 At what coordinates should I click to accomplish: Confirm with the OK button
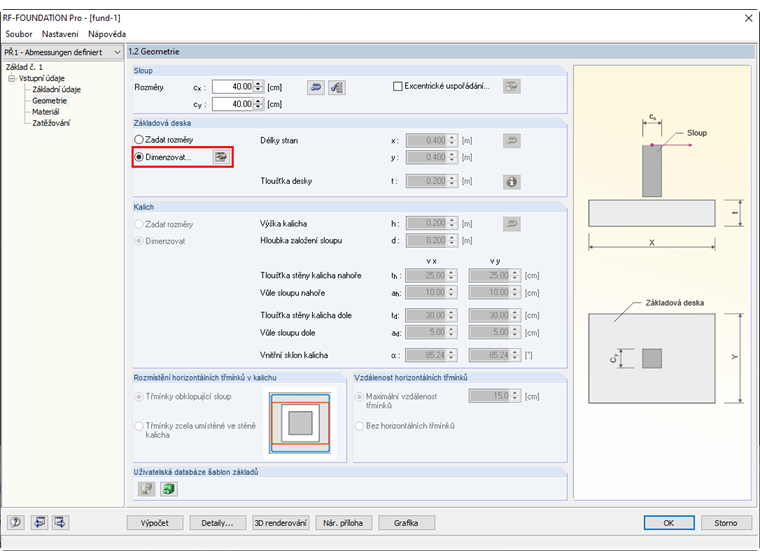tap(669, 523)
